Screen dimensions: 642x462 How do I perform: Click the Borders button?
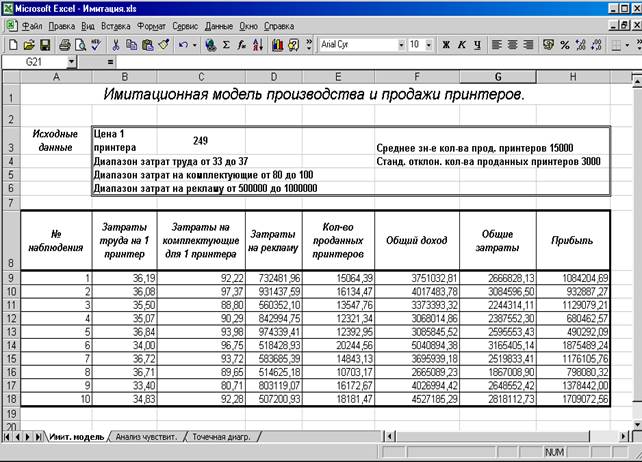[616, 45]
